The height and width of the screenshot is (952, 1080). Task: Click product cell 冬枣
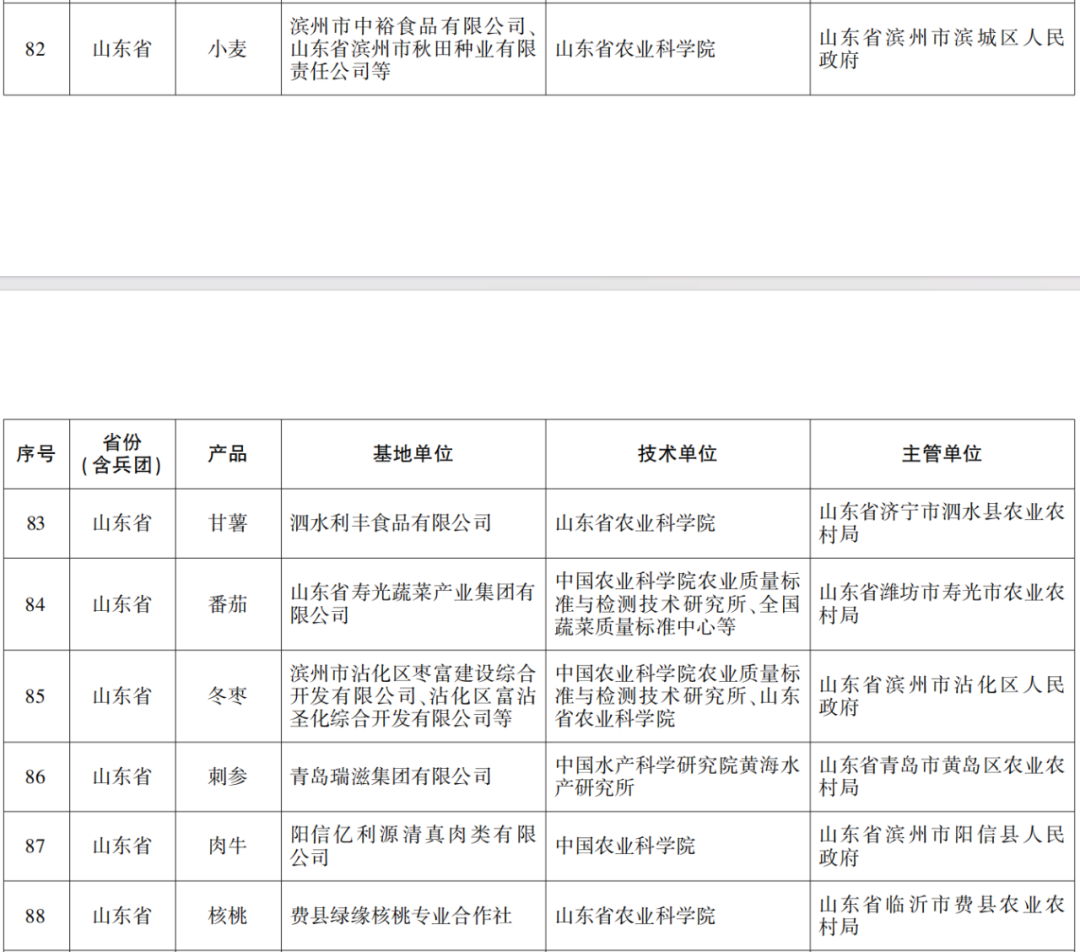(227, 696)
